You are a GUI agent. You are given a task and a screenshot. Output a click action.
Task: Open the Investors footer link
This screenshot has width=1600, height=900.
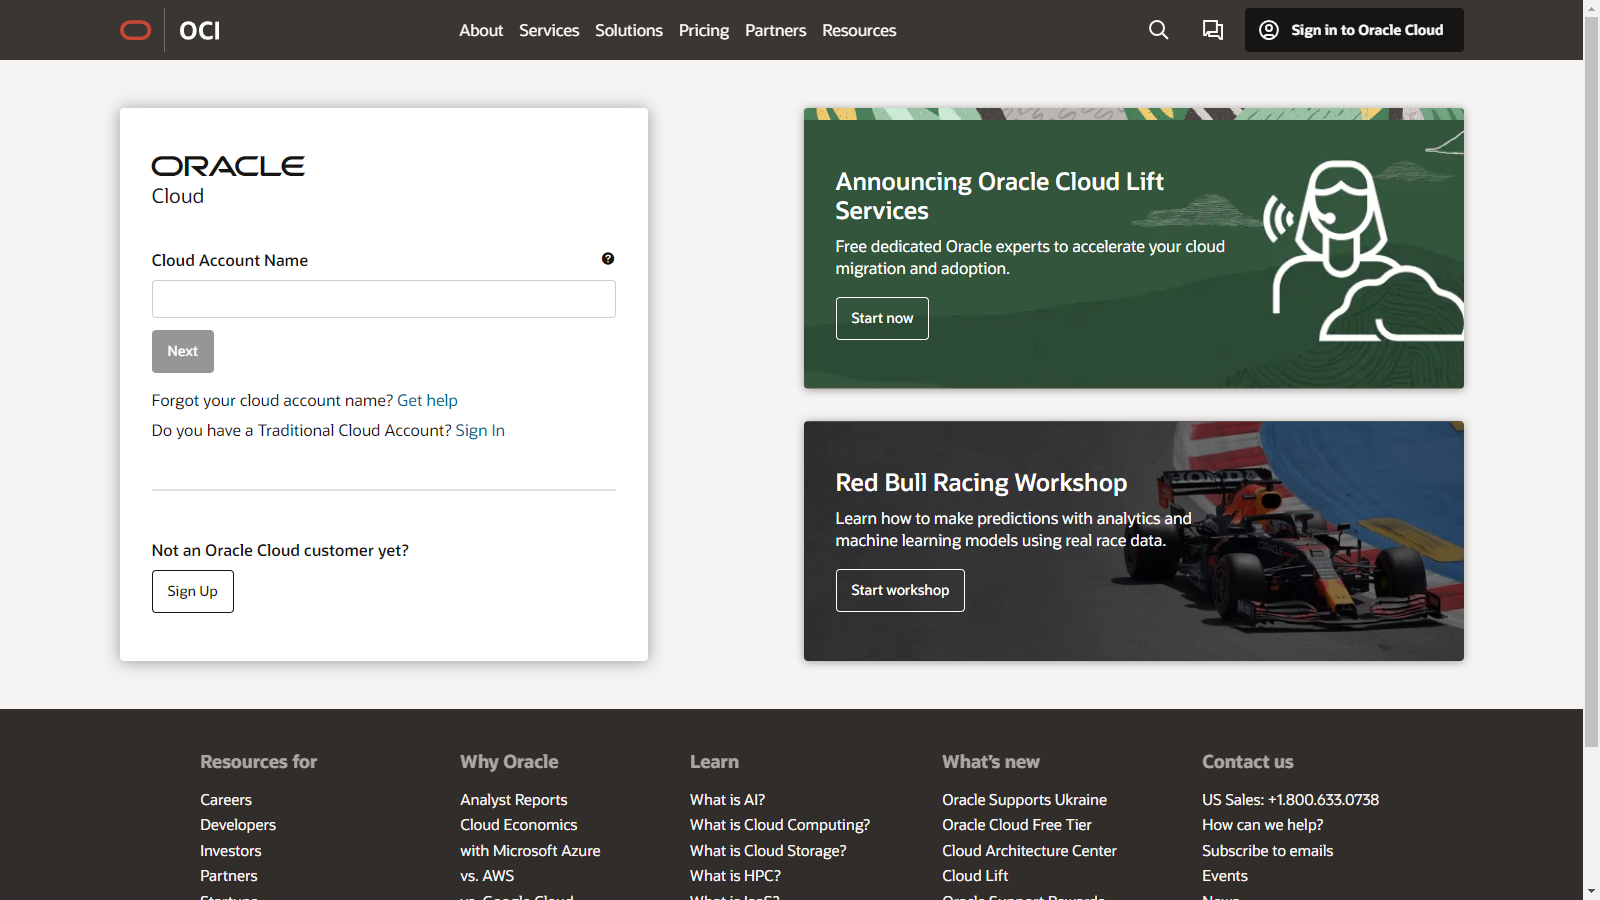coord(231,851)
